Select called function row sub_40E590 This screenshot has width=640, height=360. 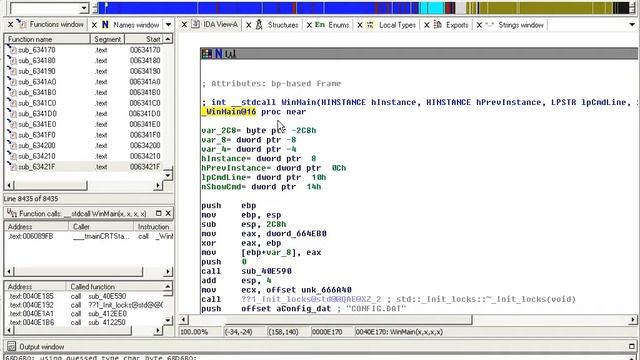point(84,296)
